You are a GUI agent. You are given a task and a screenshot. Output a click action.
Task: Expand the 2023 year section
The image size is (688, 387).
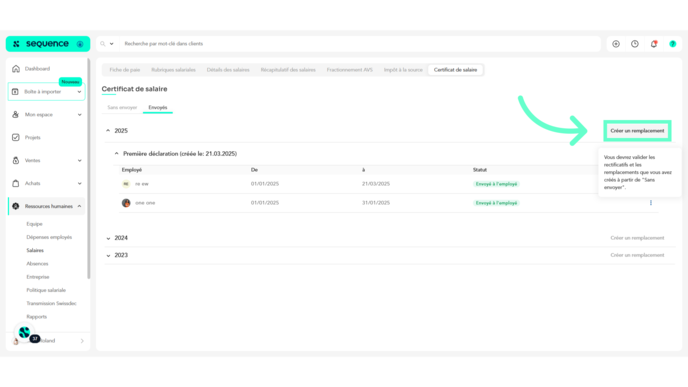coord(108,255)
